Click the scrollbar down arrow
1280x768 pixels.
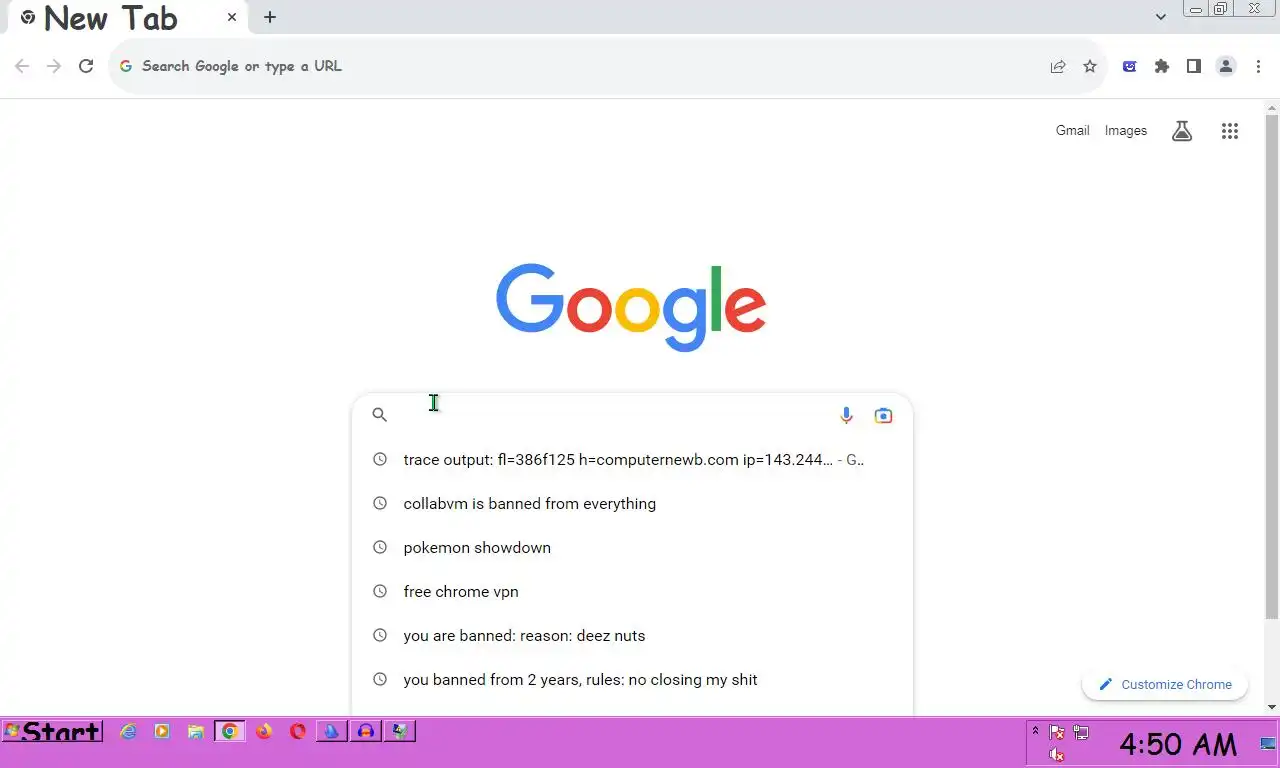[1272, 707]
